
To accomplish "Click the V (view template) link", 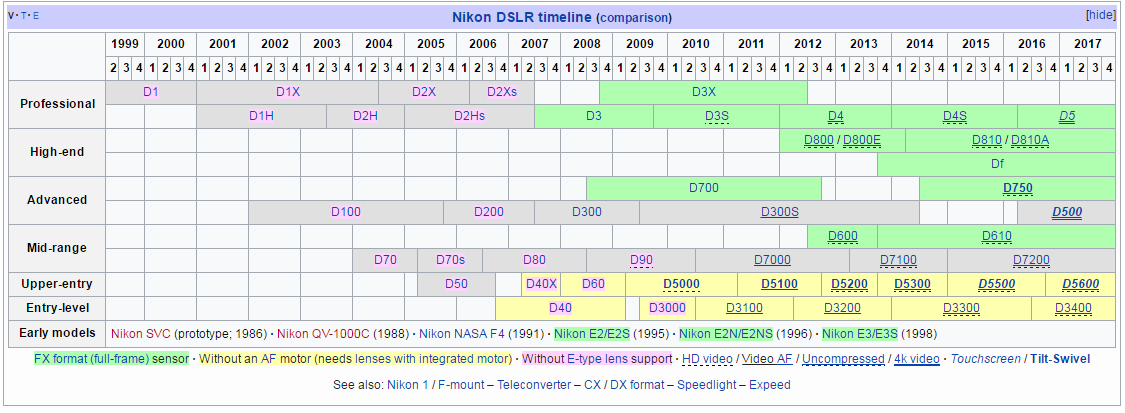I will coord(12,16).
